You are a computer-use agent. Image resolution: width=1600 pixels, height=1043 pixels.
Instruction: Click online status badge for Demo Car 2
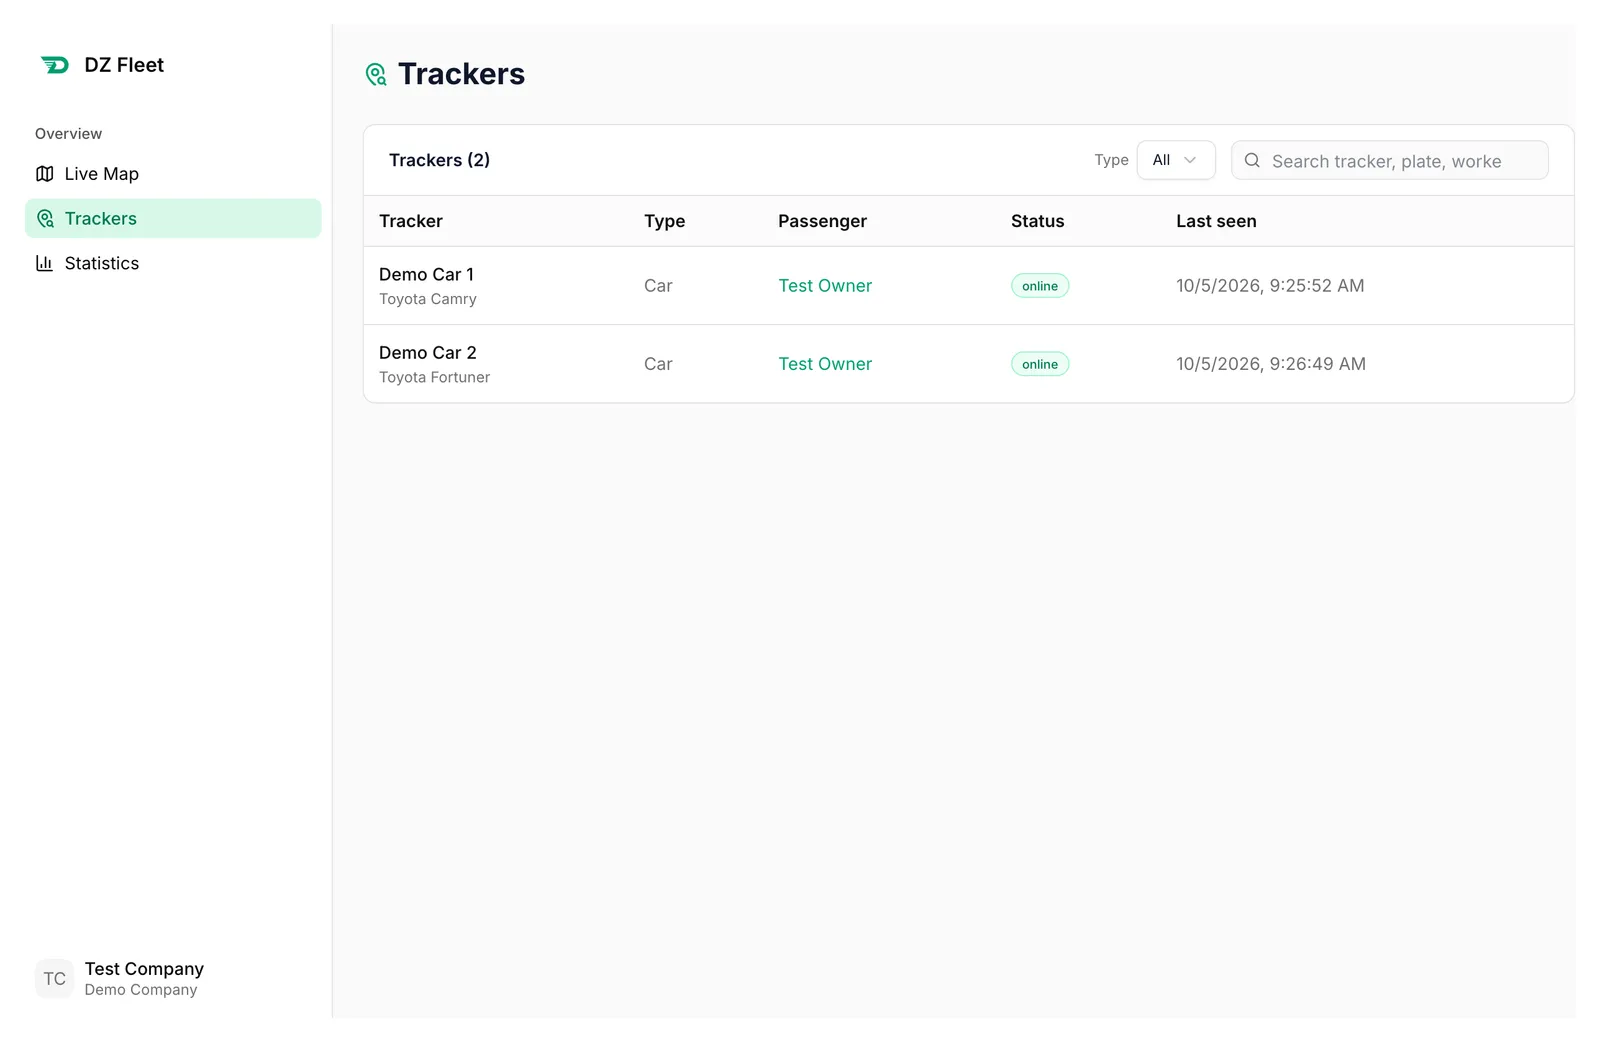pos(1040,364)
